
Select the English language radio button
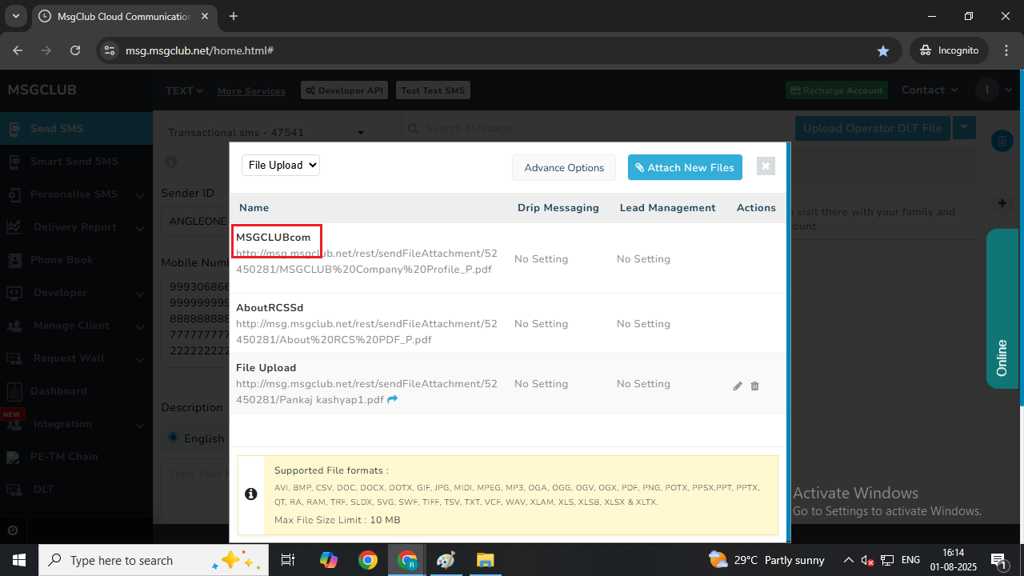(173, 438)
